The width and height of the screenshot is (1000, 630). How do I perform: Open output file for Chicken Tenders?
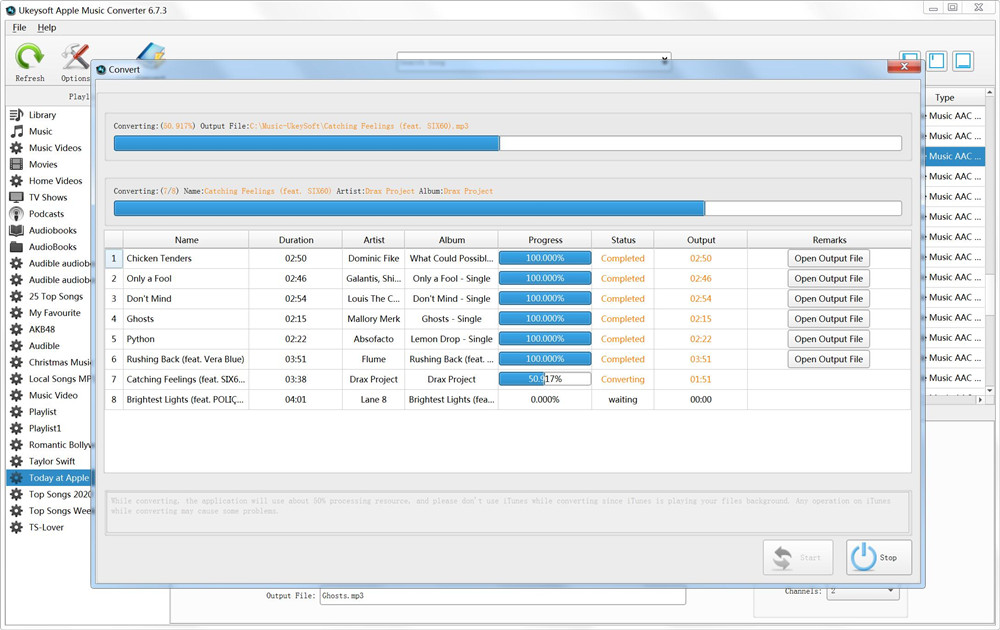point(828,258)
